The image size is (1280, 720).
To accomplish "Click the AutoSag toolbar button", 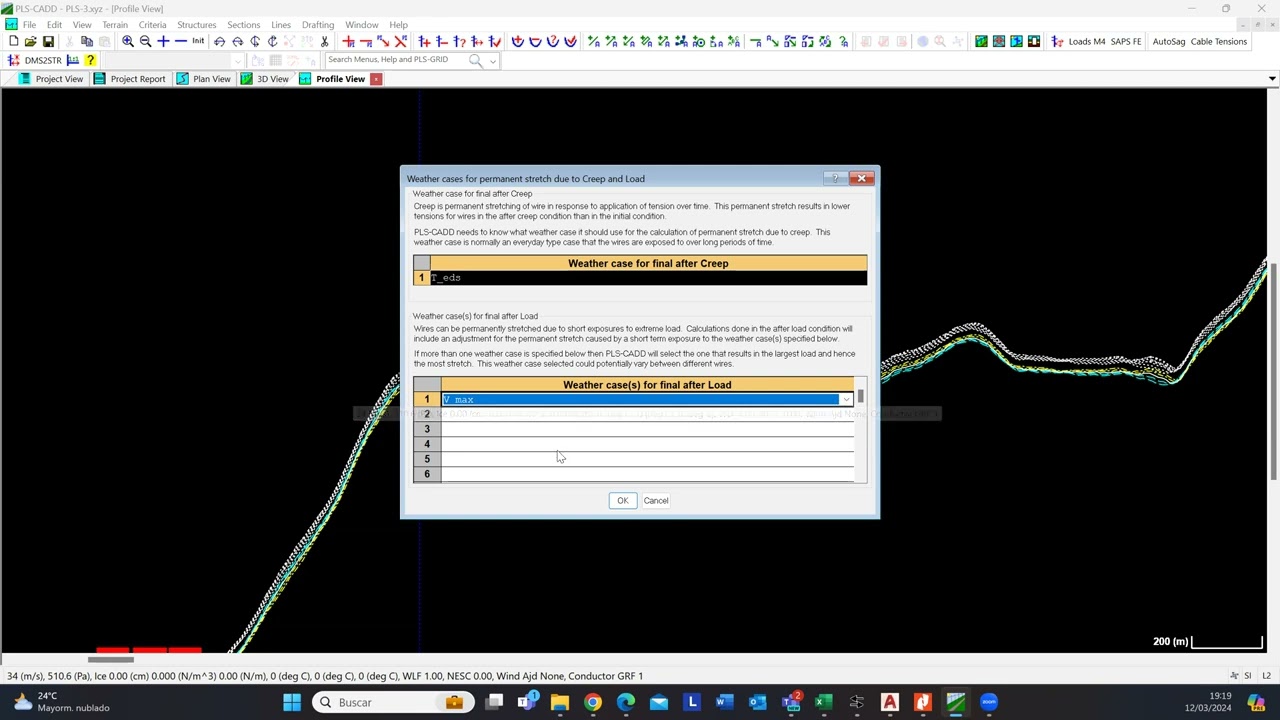I will click(1168, 41).
